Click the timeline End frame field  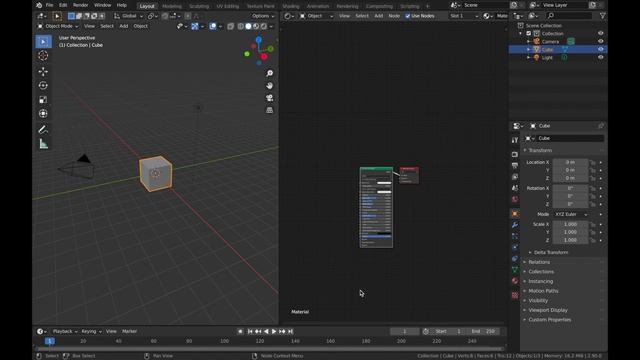tap(484, 331)
